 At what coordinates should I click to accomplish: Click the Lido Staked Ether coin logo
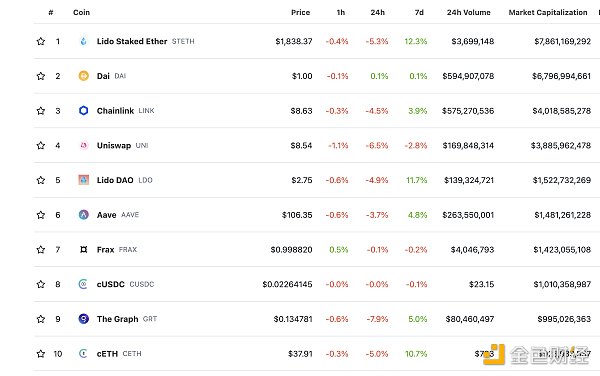click(83, 41)
